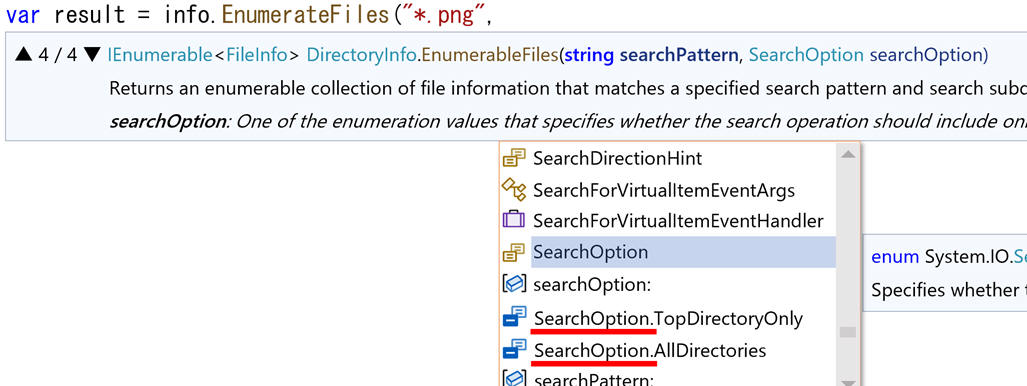Choose SearchOption.AllDirectories in completion list
This screenshot has height=386, width=1027.
(650, 351)
